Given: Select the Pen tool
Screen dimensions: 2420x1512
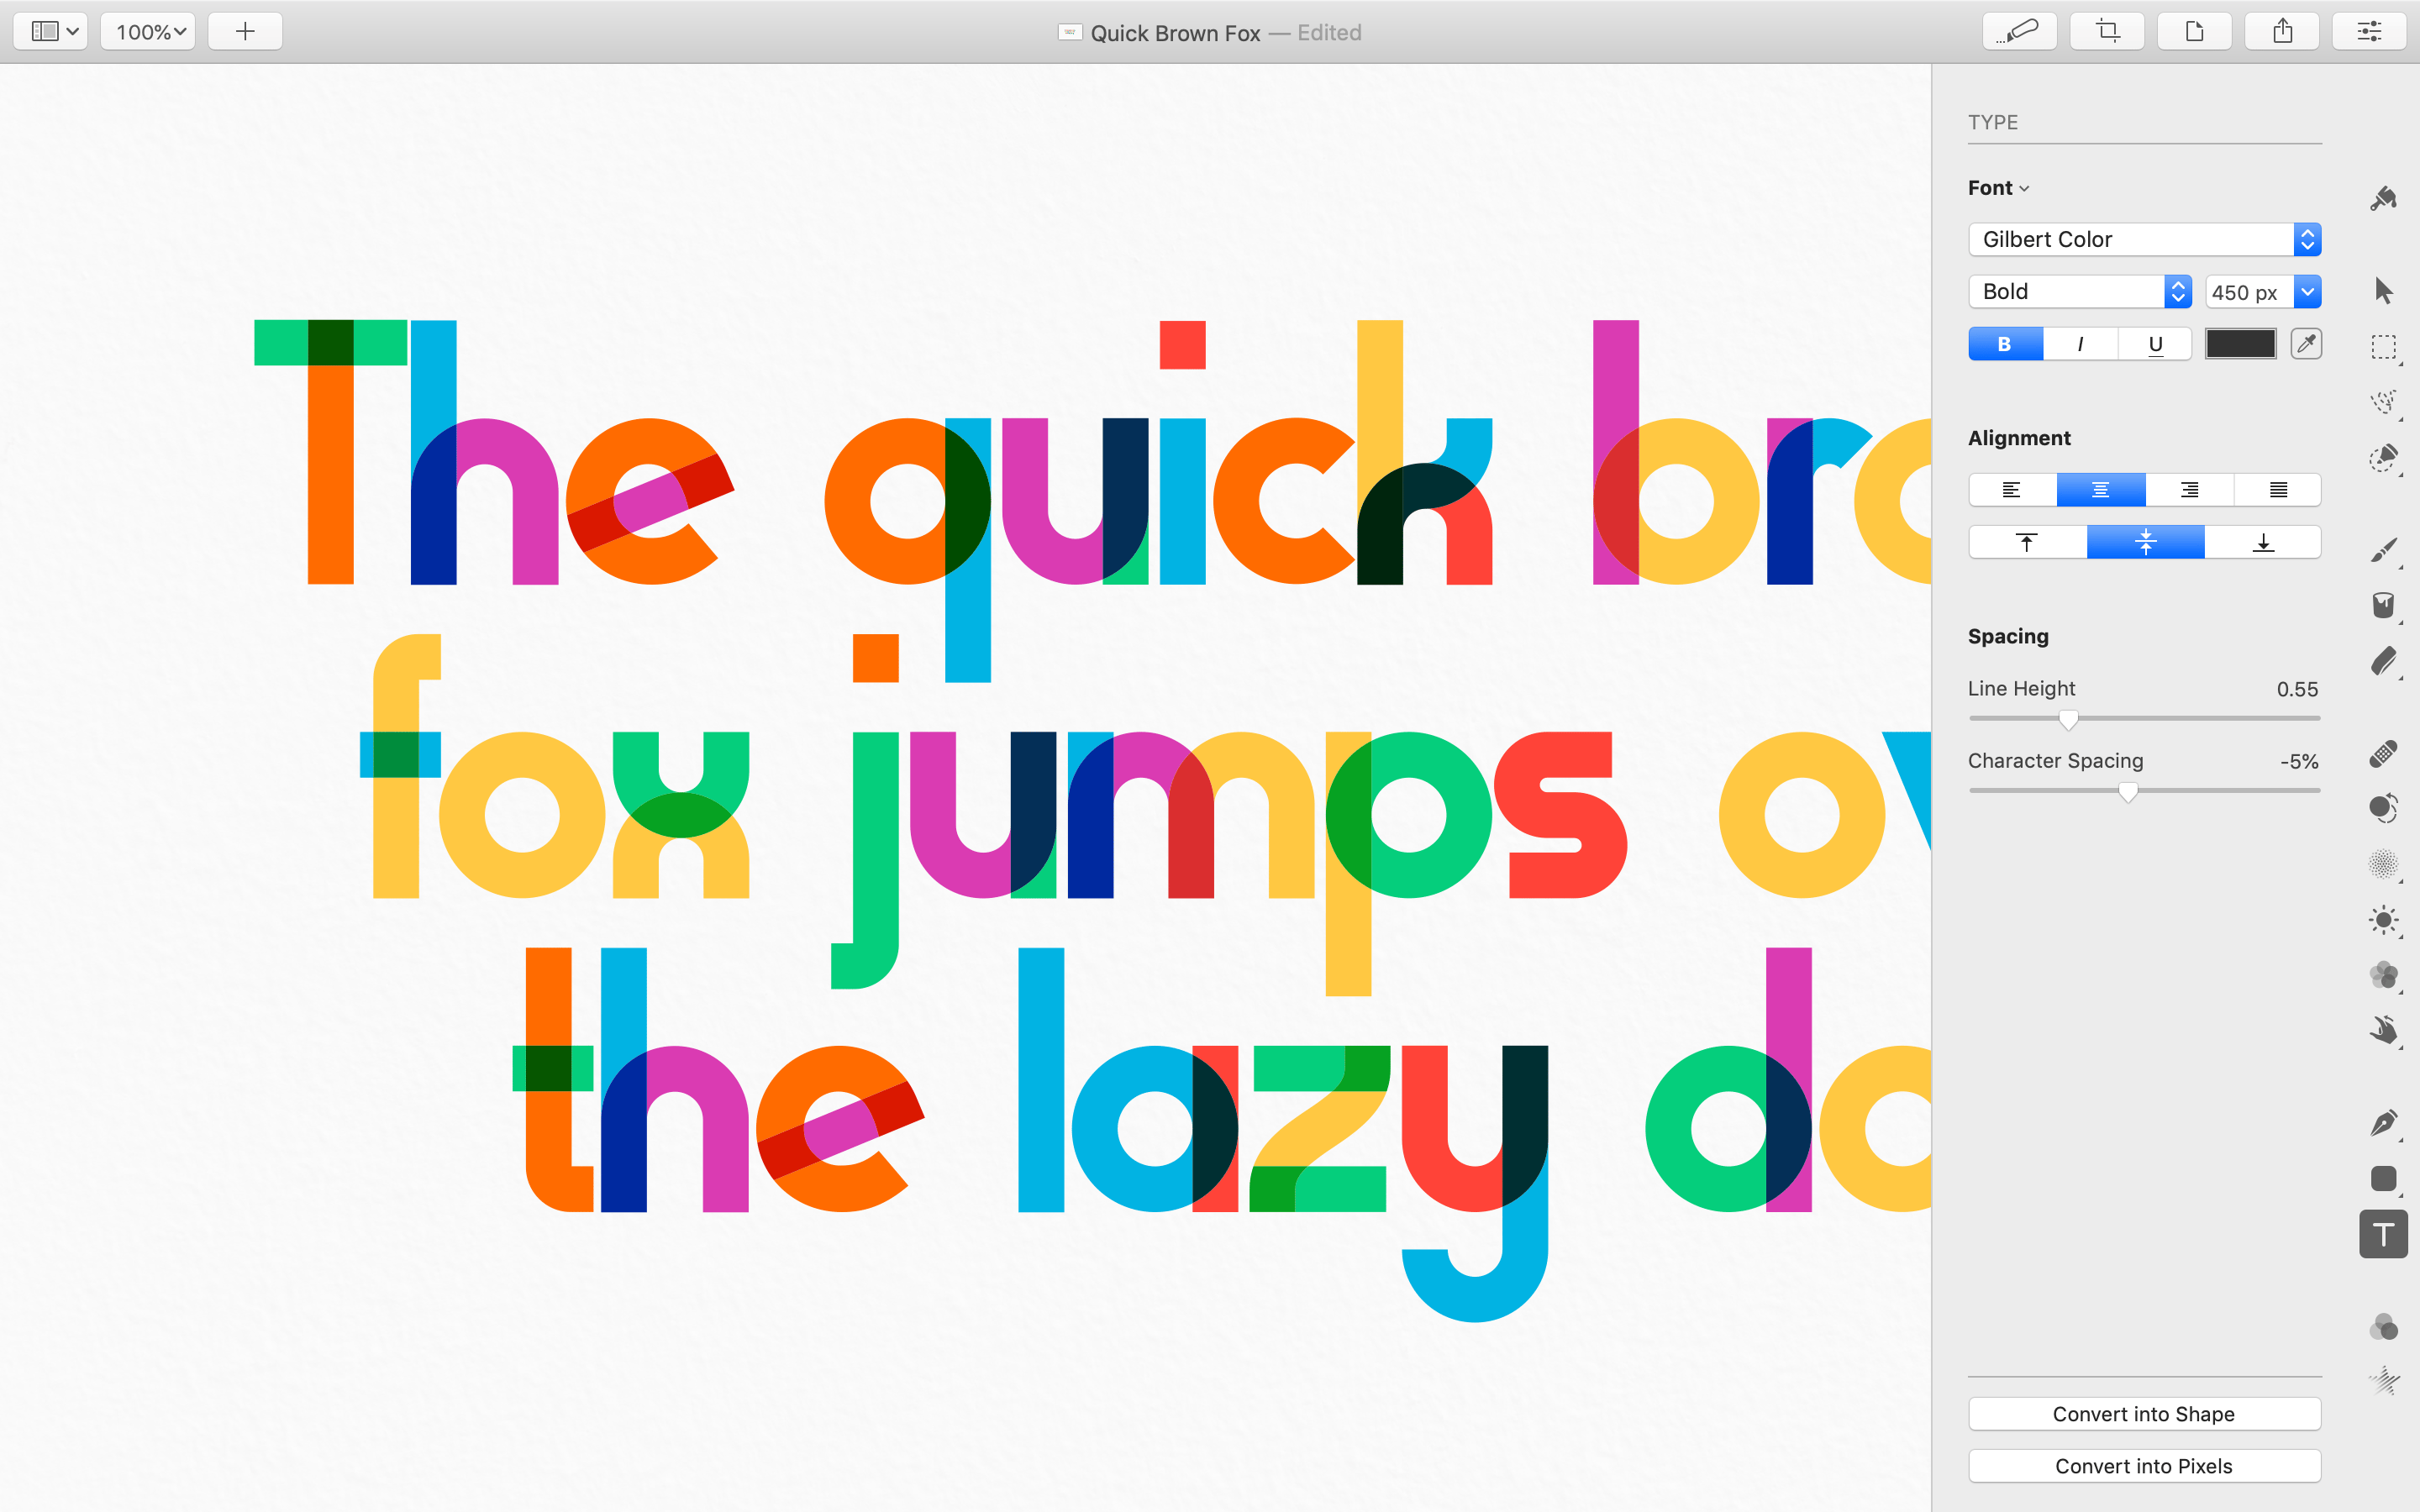Looking at the screenshot, I should pyautogui.click(x=2383, y=1123).
